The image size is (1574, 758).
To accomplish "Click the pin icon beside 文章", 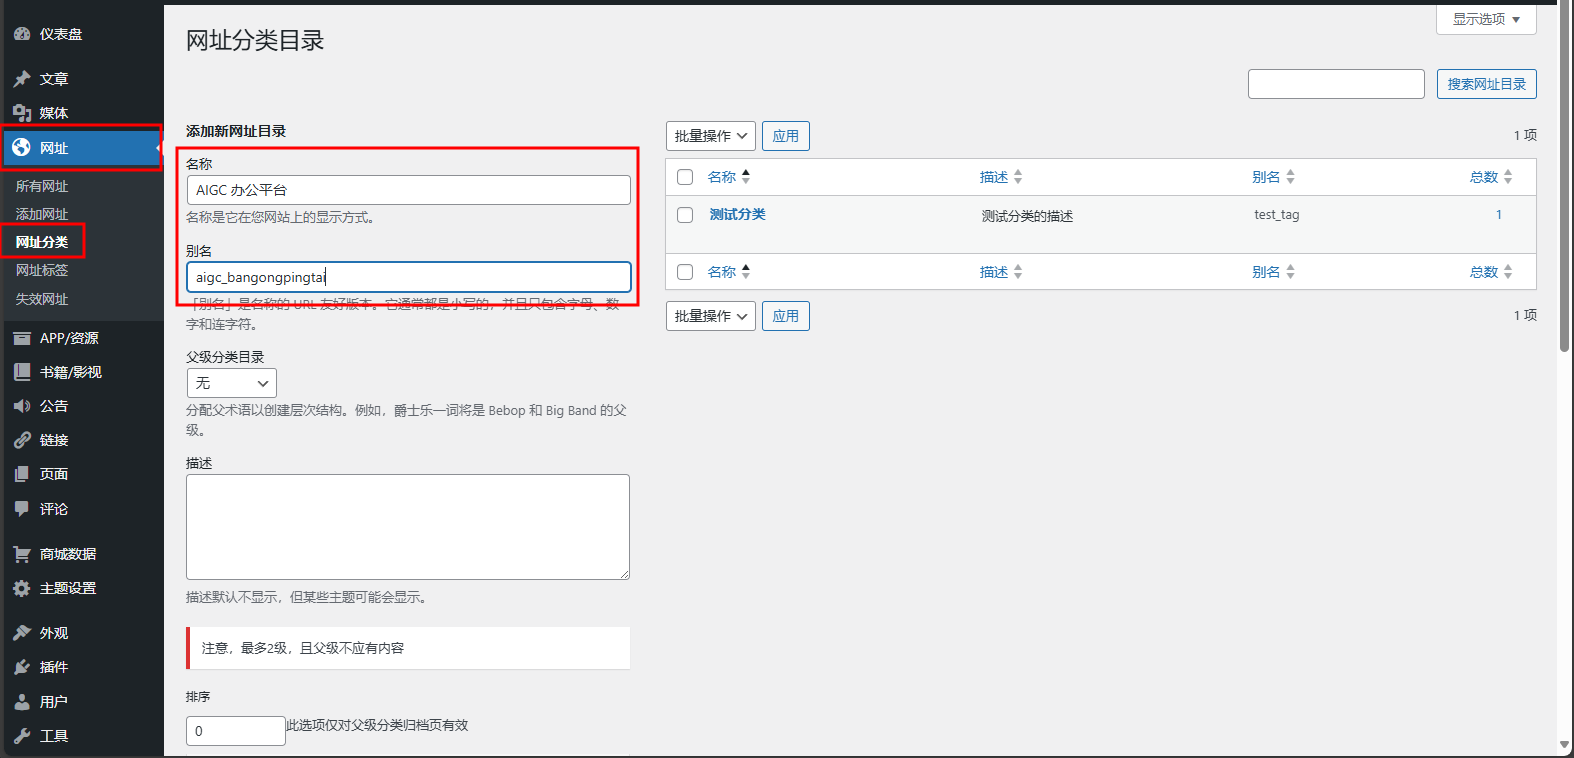I will 22,79.
